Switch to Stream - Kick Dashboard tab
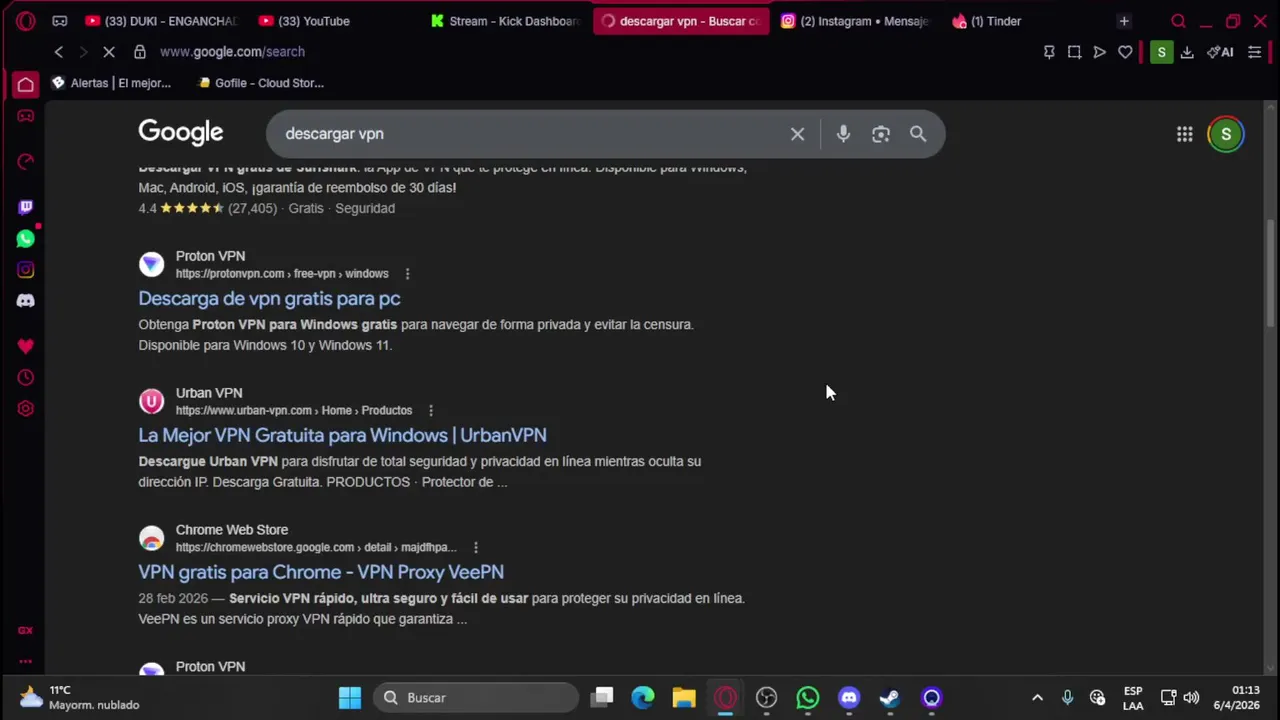1280x720 pixels. (x=505, y=21)
